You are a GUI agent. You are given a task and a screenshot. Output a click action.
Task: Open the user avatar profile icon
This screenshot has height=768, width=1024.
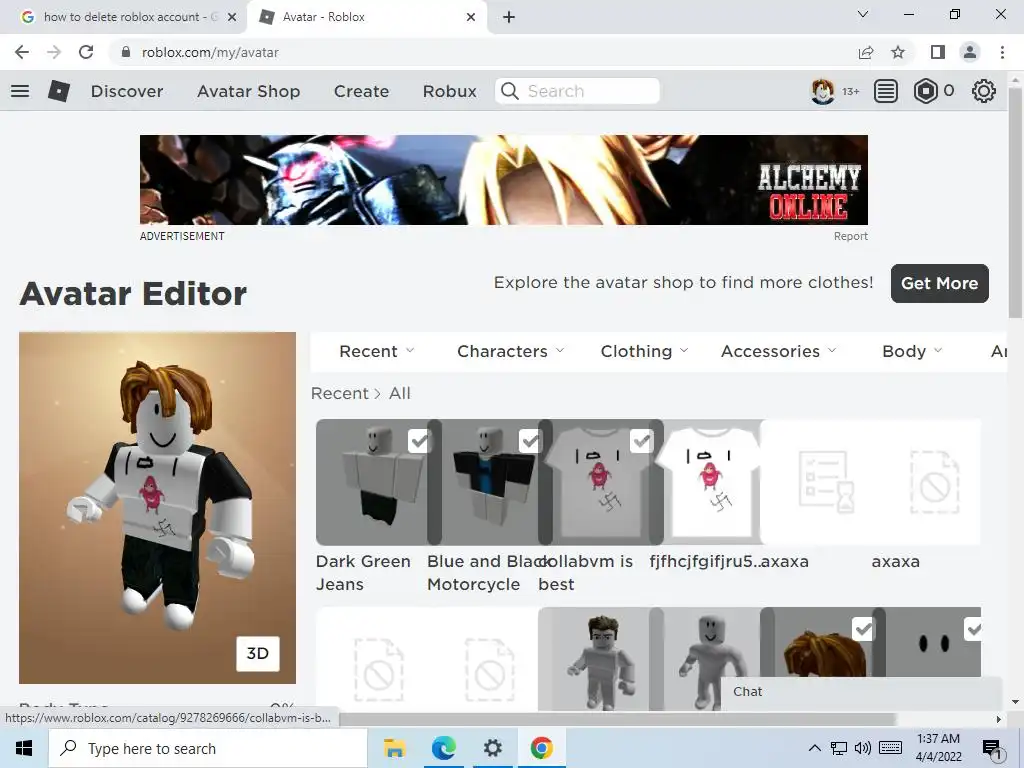[822, 91]
